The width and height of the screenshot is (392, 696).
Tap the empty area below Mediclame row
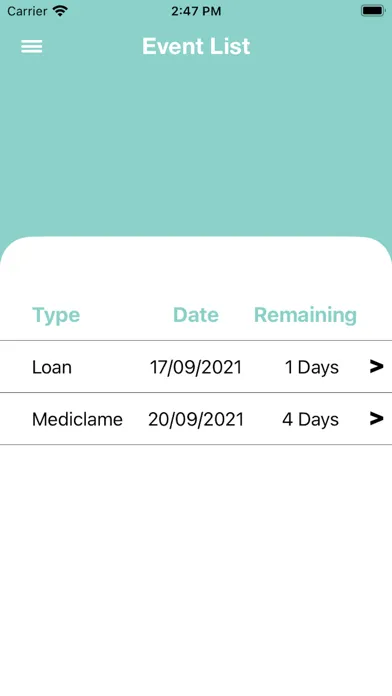coord(196,570)
